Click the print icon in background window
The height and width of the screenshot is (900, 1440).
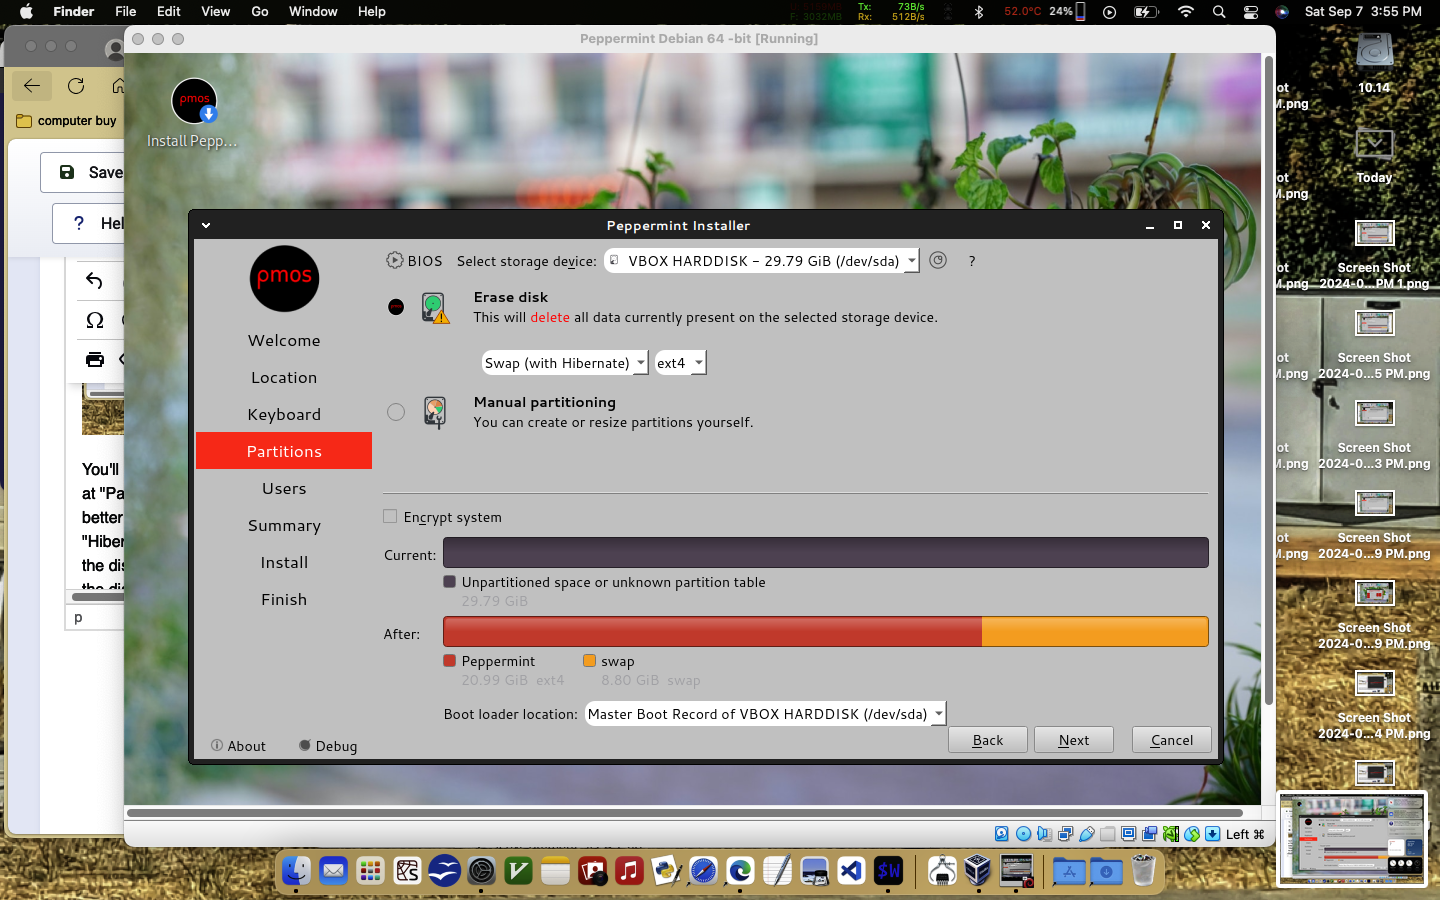(x=95, y=359)
